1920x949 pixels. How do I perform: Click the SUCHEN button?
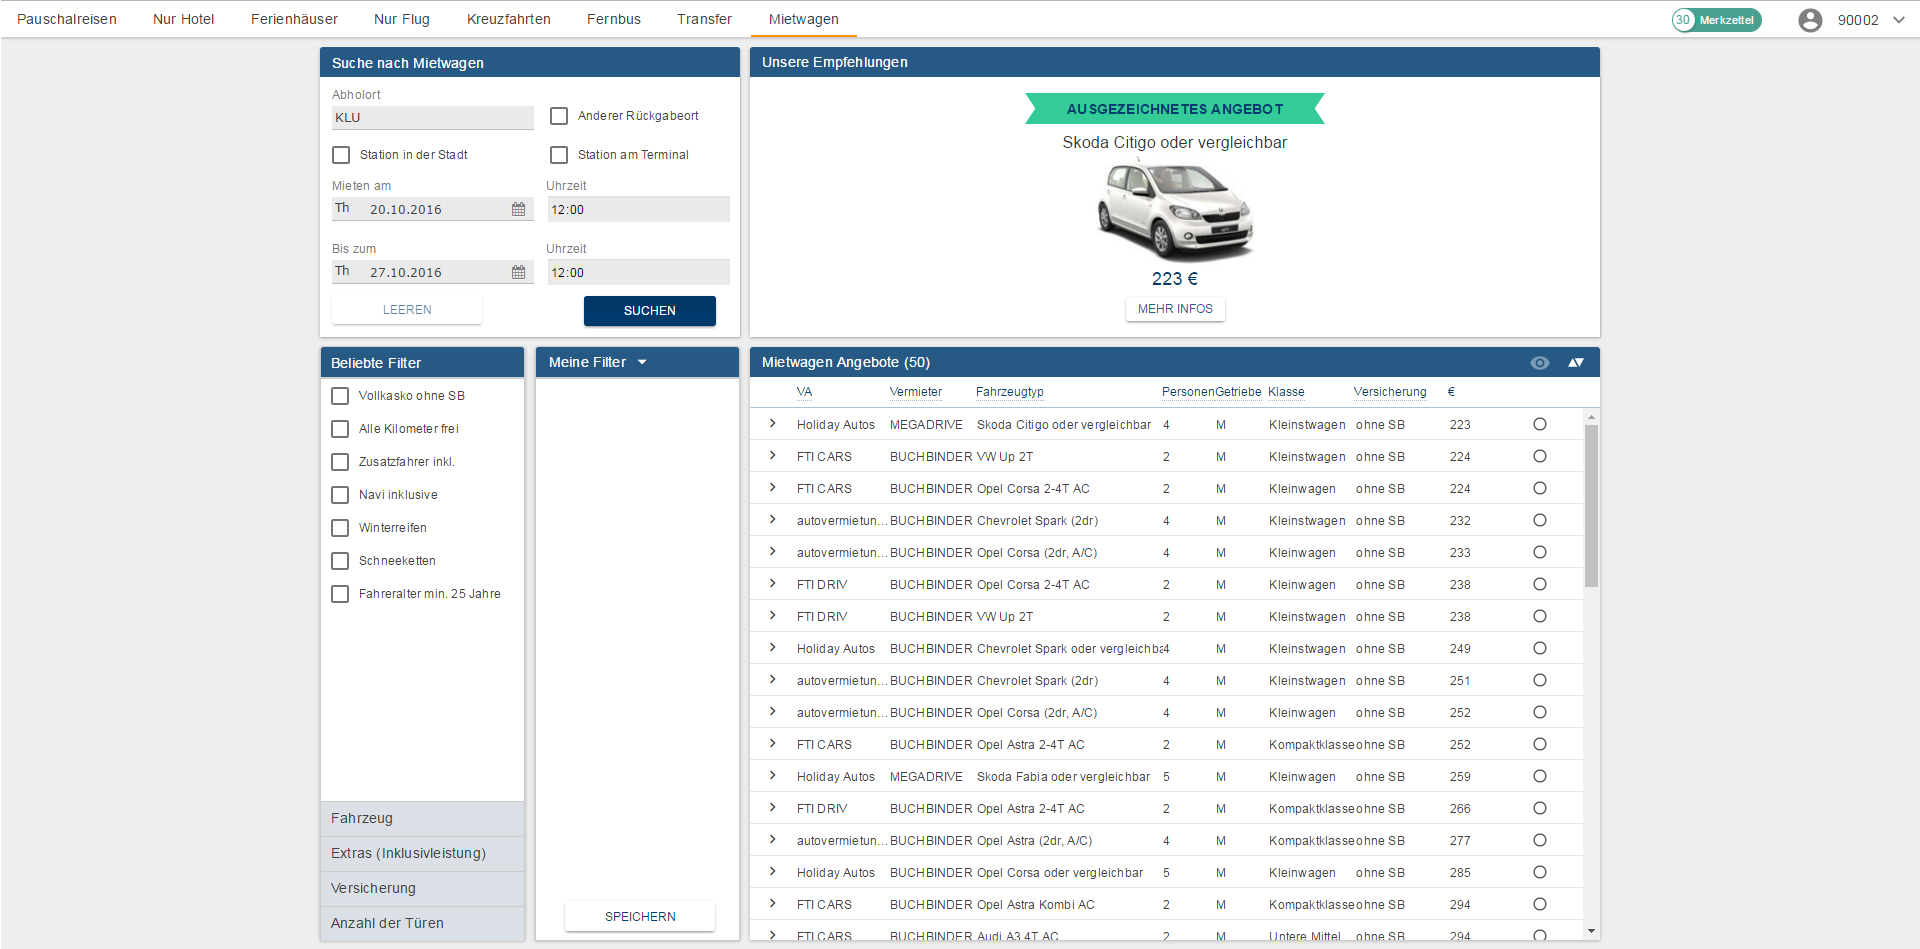click(649, 311)
